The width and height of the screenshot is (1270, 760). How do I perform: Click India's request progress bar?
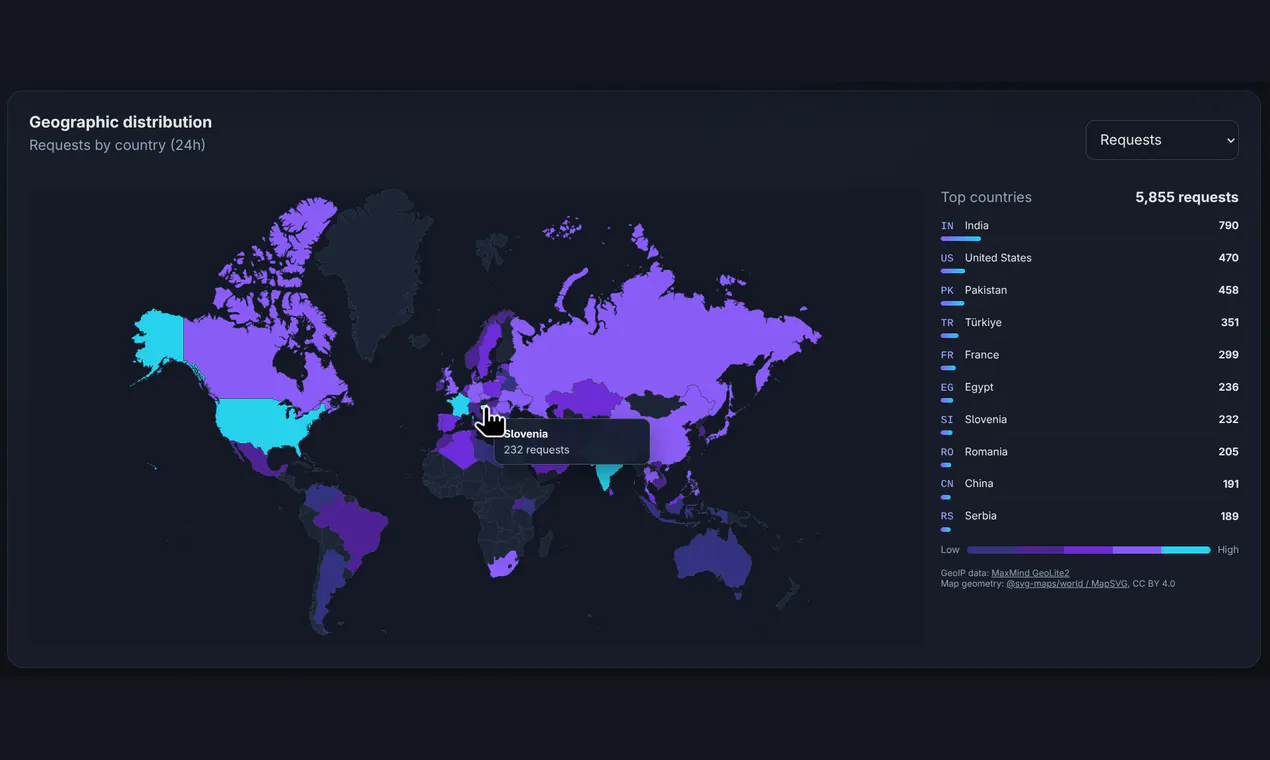coord(961,239)
